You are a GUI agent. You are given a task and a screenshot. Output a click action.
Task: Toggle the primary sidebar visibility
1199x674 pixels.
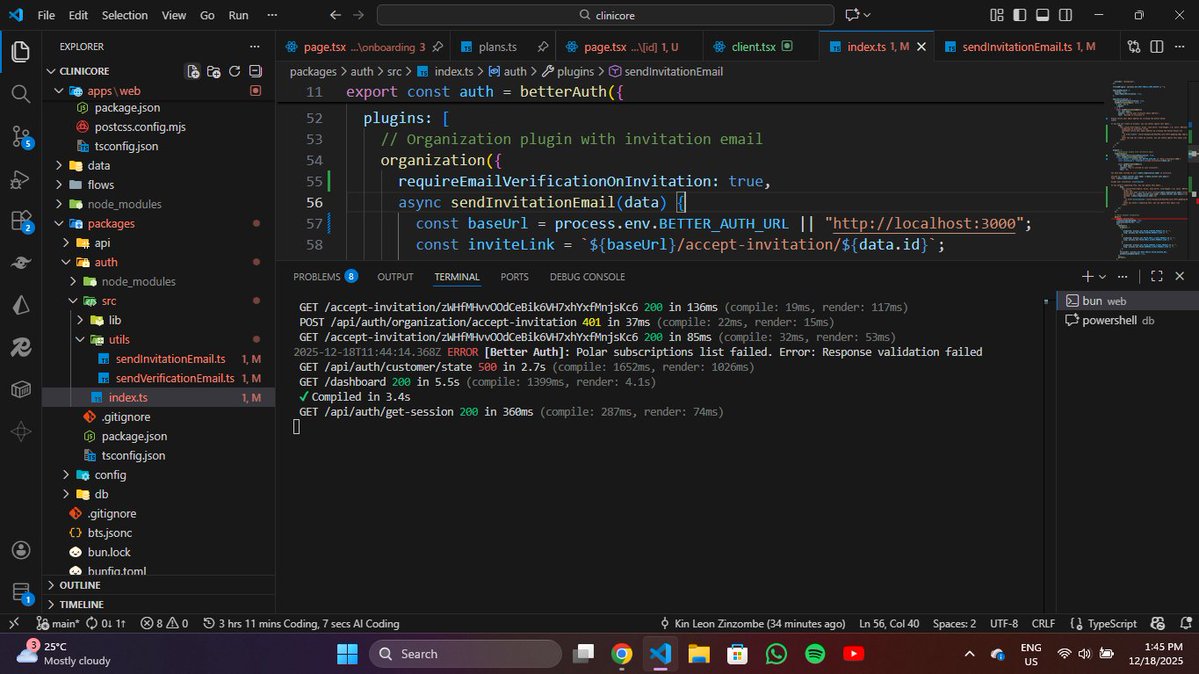1019,15
